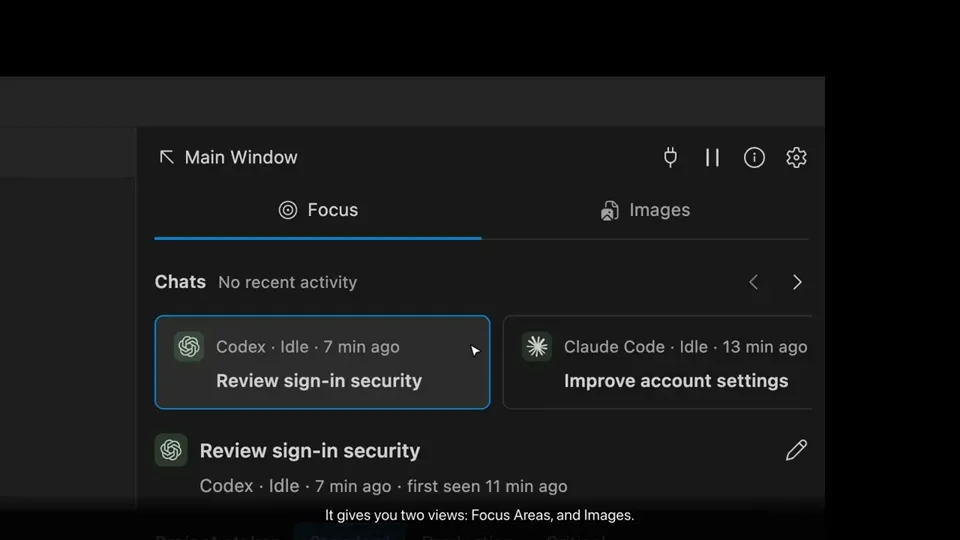Click the Codex logo beside the detail heading
960x540 pixels.
coord(171,450)
